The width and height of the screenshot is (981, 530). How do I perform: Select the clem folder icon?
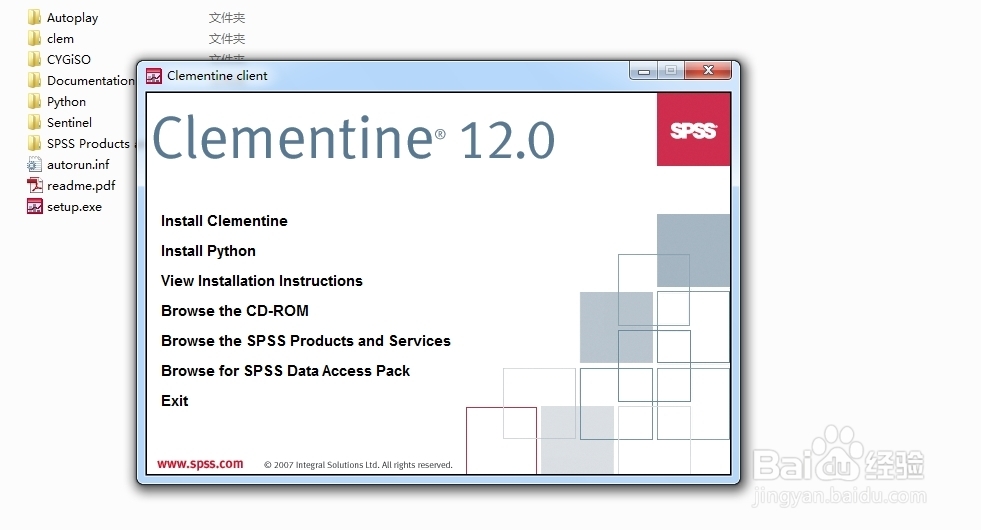[34, 39]
